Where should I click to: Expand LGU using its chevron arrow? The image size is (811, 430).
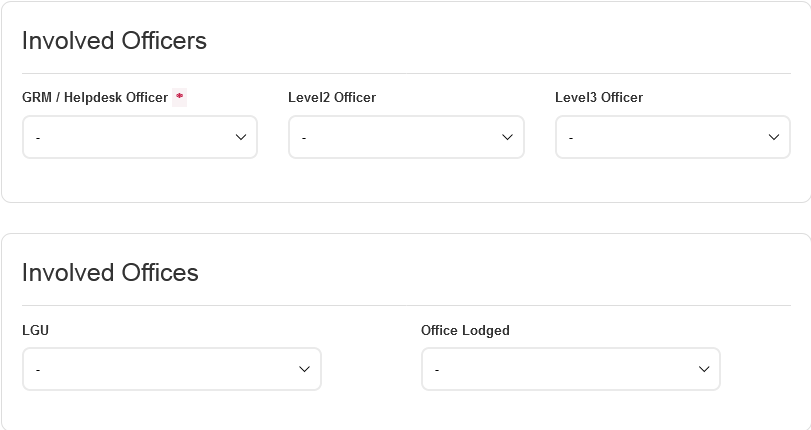304,369
